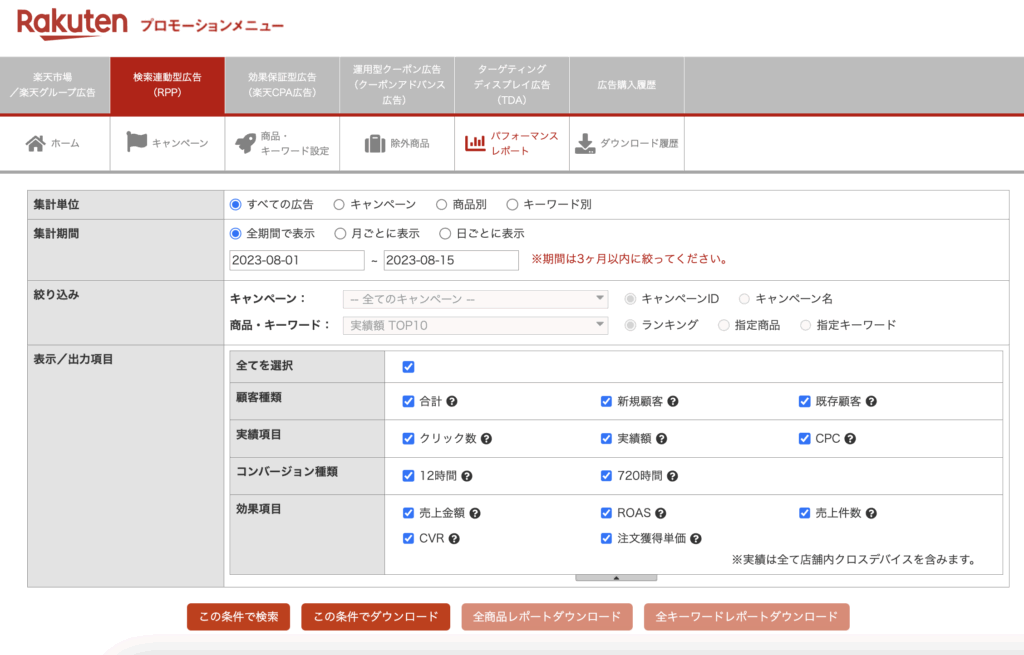Select the 指定商品 radio button
The height and width of the screenshot is (655, 1024).
coord(724,325)
